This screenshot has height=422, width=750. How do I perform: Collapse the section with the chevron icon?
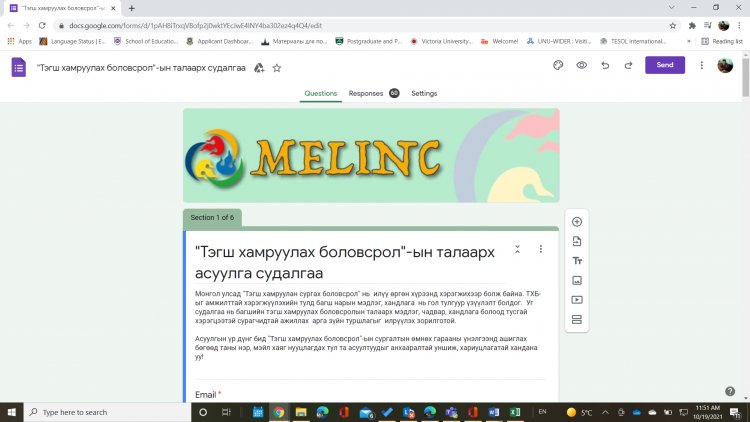pos(517,249)
